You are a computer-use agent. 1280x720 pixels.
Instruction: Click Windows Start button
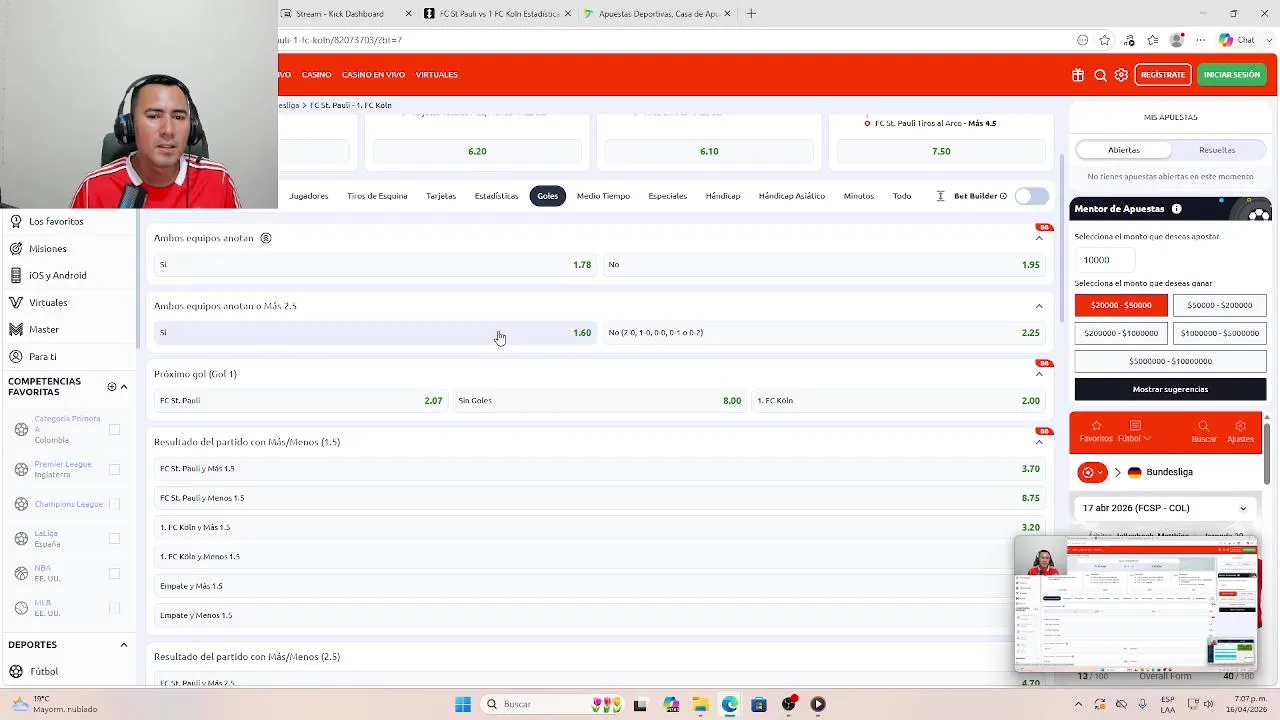click(463, 704)
